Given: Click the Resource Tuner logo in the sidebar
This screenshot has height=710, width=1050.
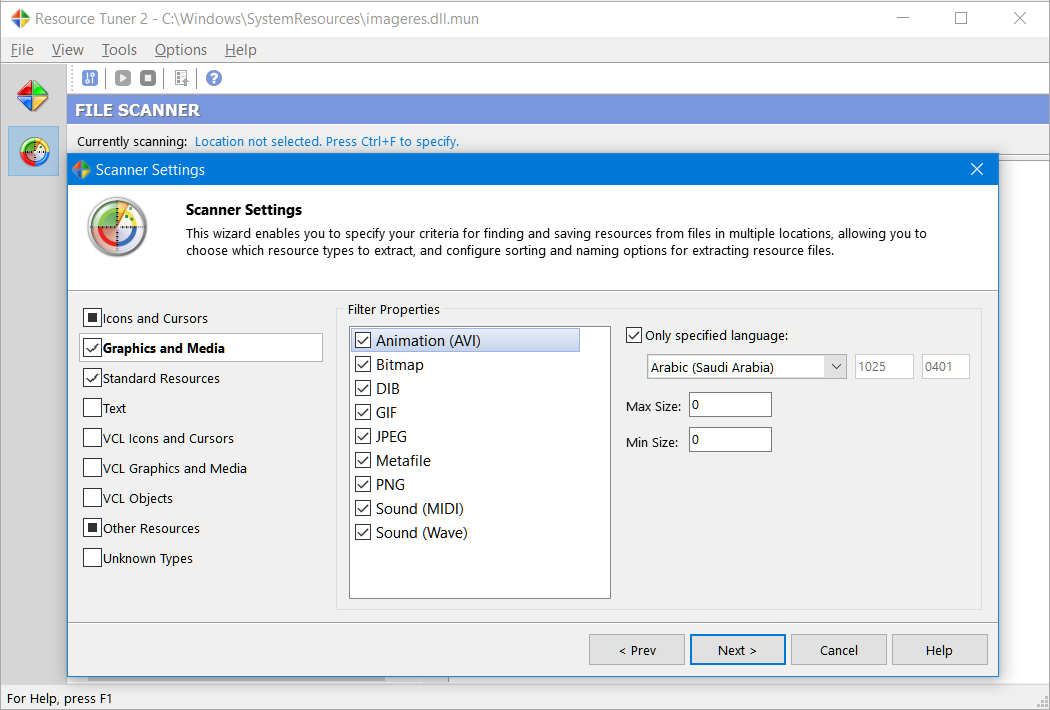Looking at the screenshot, I should [x=33, y=95].
